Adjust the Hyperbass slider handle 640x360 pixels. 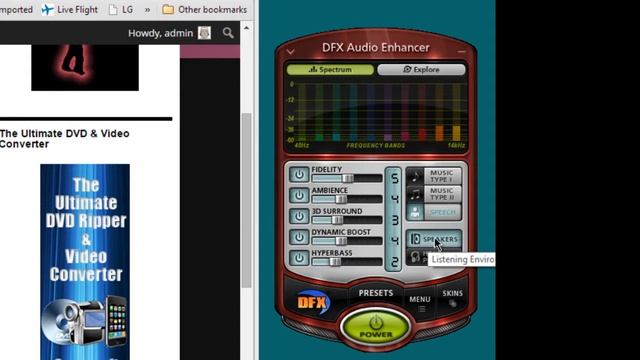(x=335, y=262)
